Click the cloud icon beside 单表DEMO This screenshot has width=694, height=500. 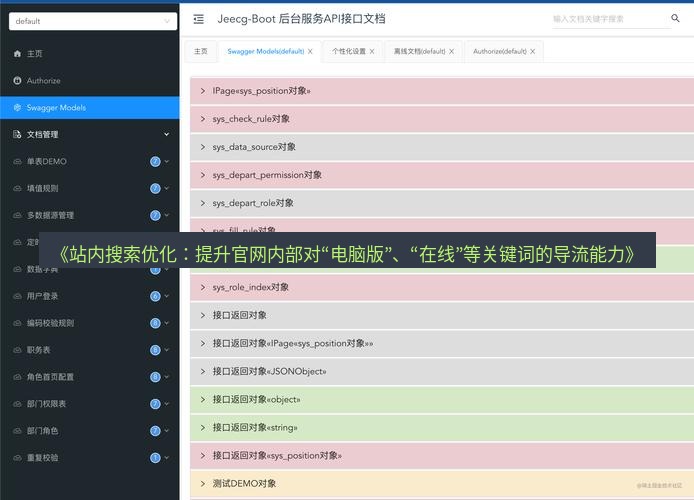(17, 162)
